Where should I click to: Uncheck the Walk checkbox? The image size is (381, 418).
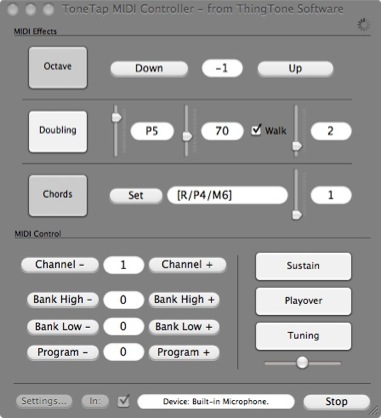tap(256, 130)
